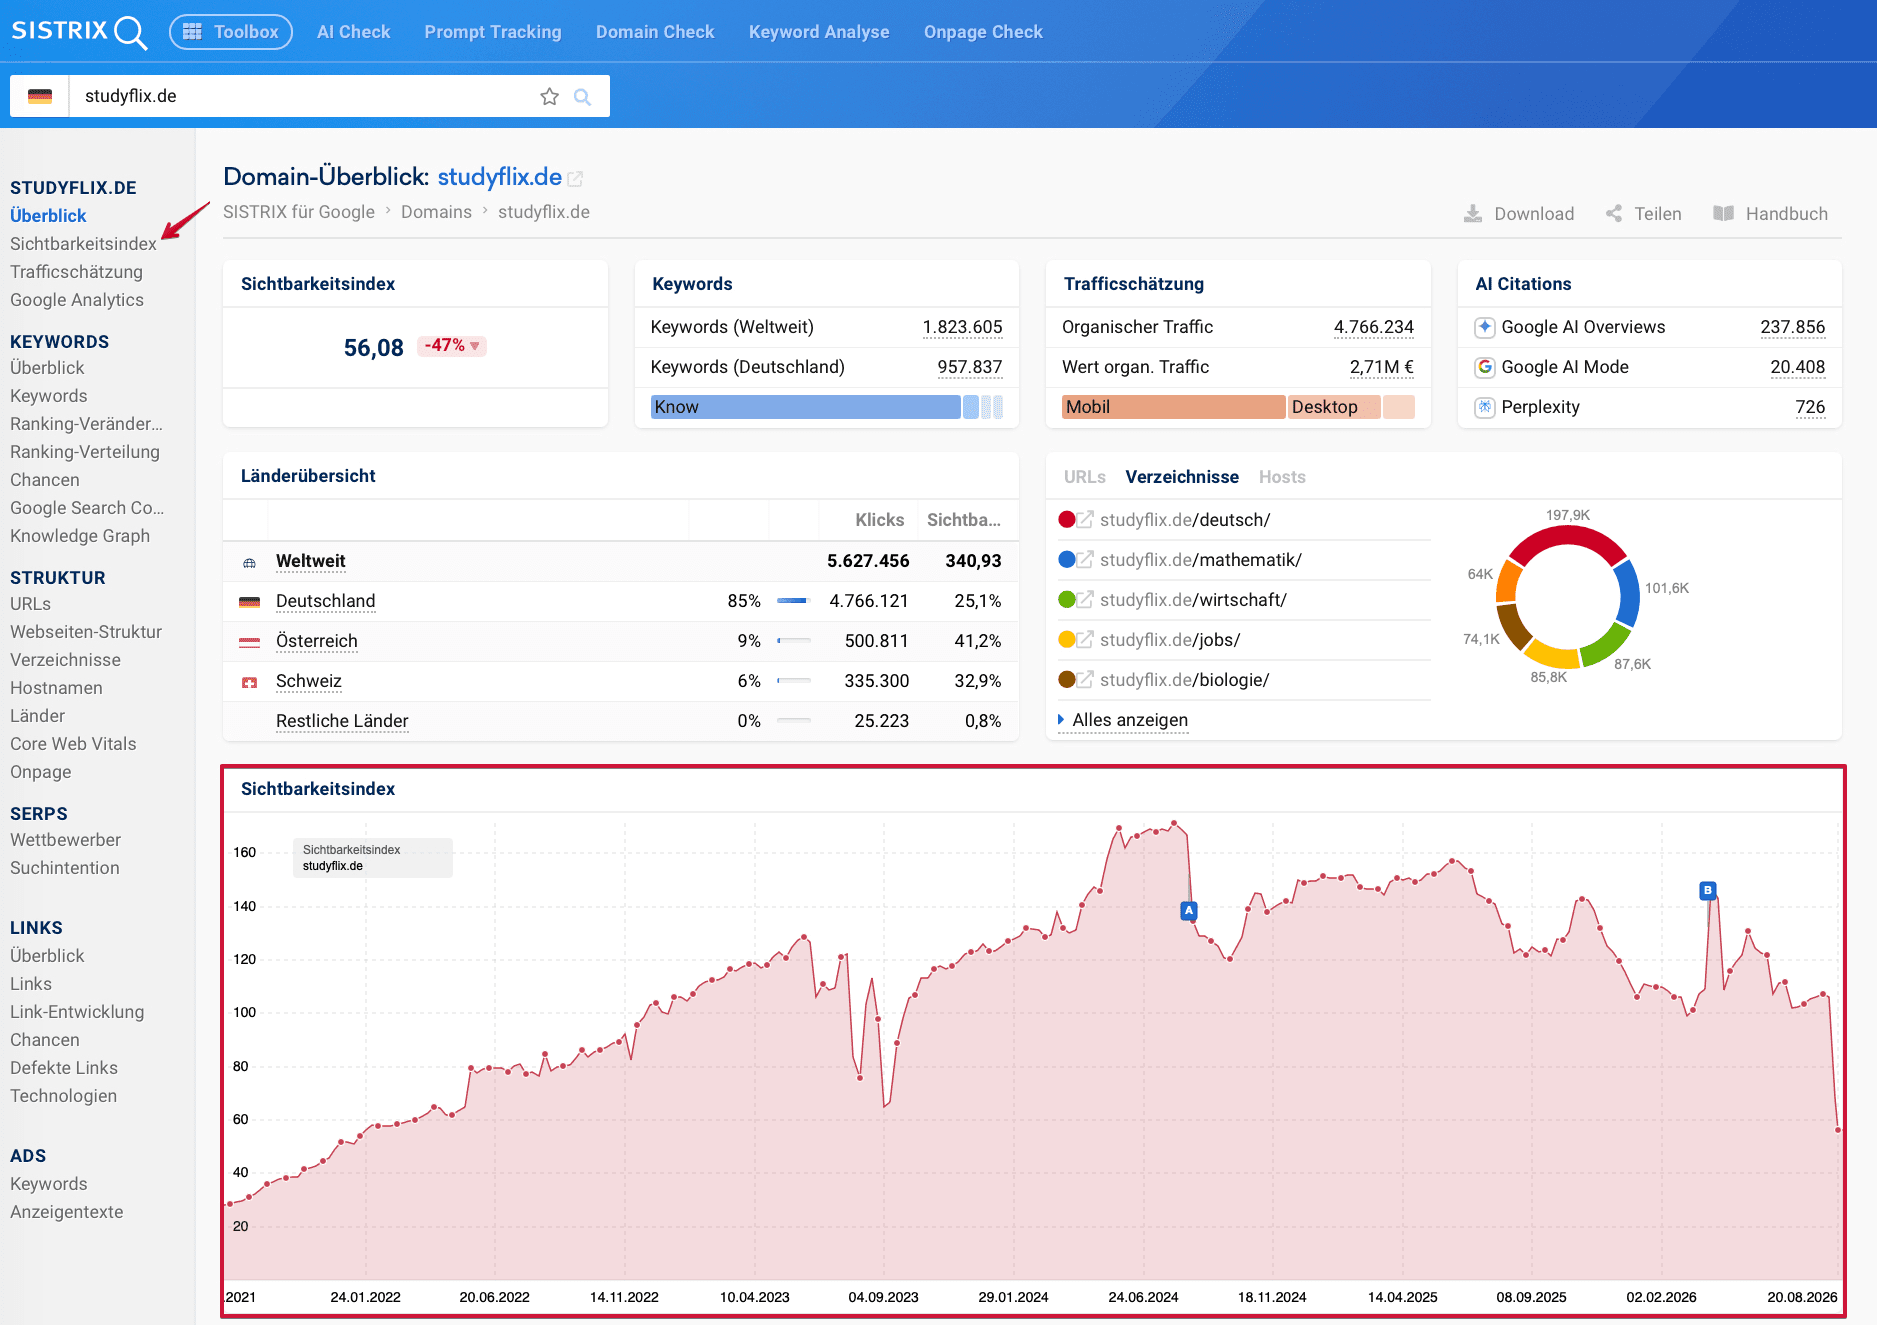
Task: Switch to the Hosts tab
Action: 1282,477
